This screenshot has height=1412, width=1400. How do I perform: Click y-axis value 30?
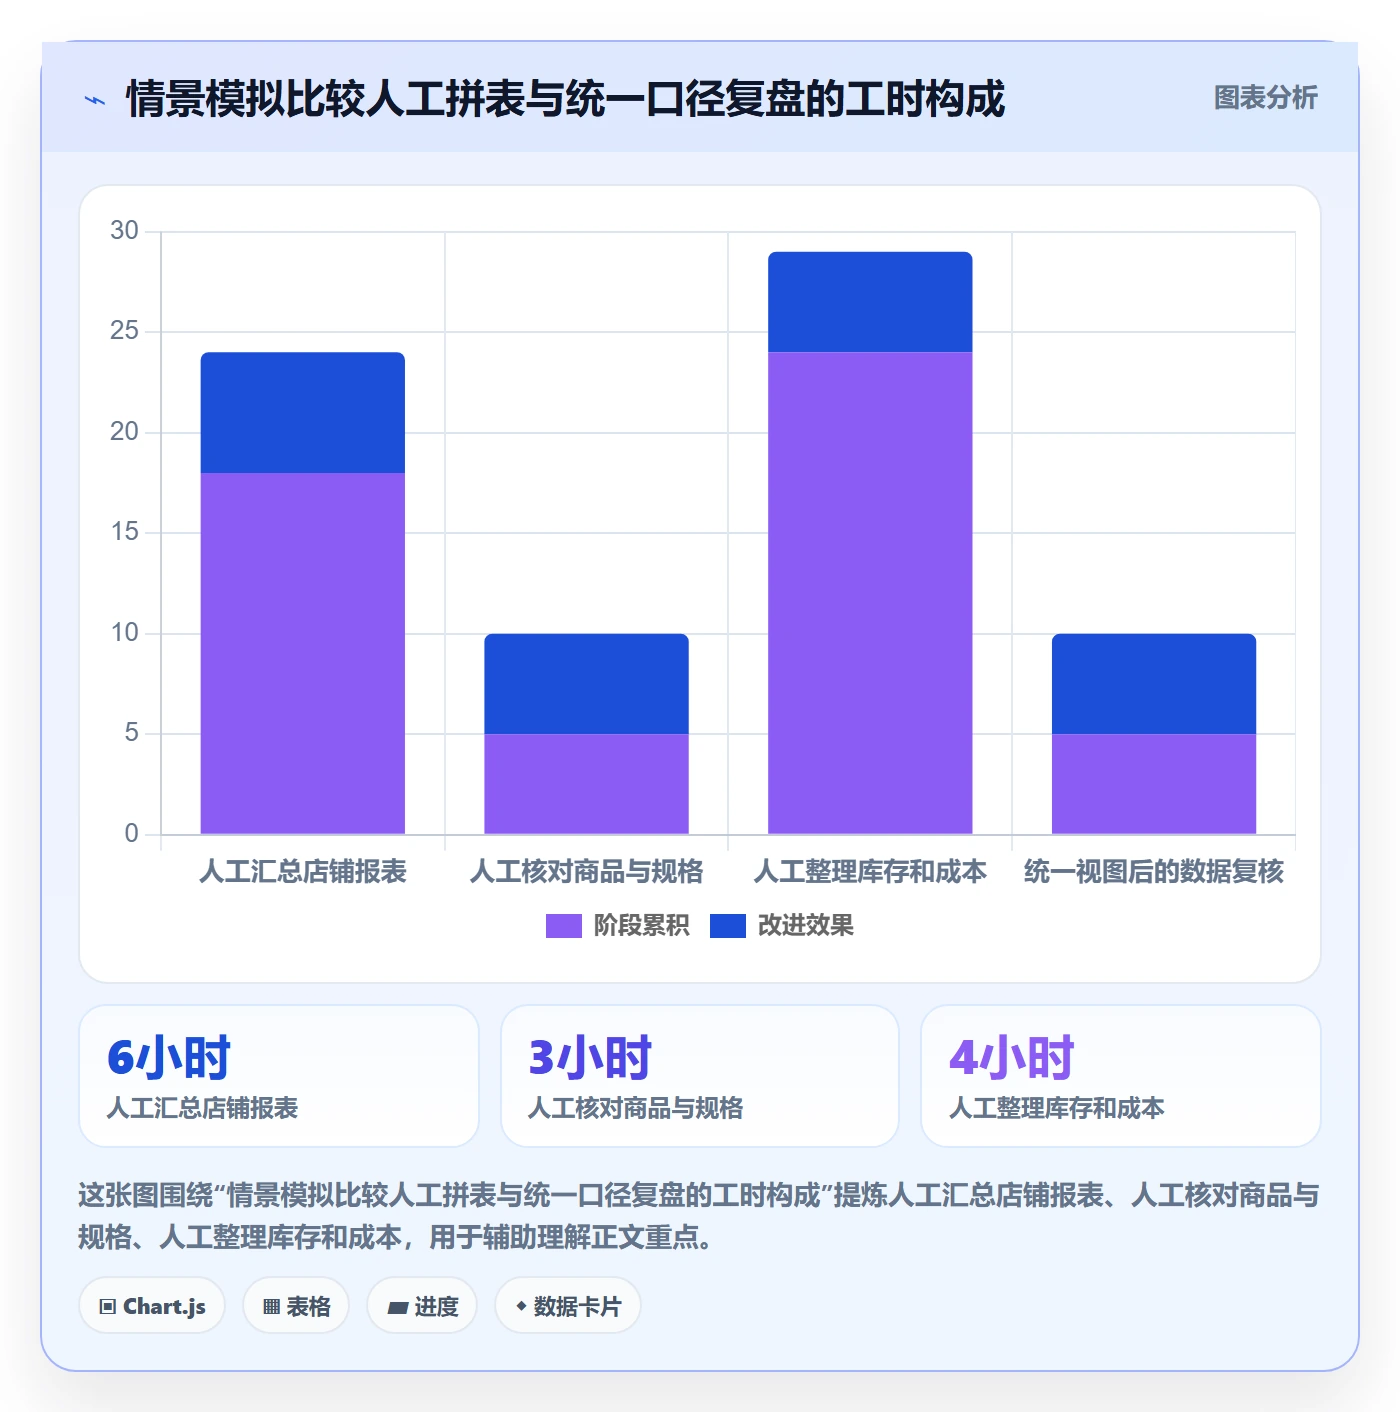(x=125, y=231)
